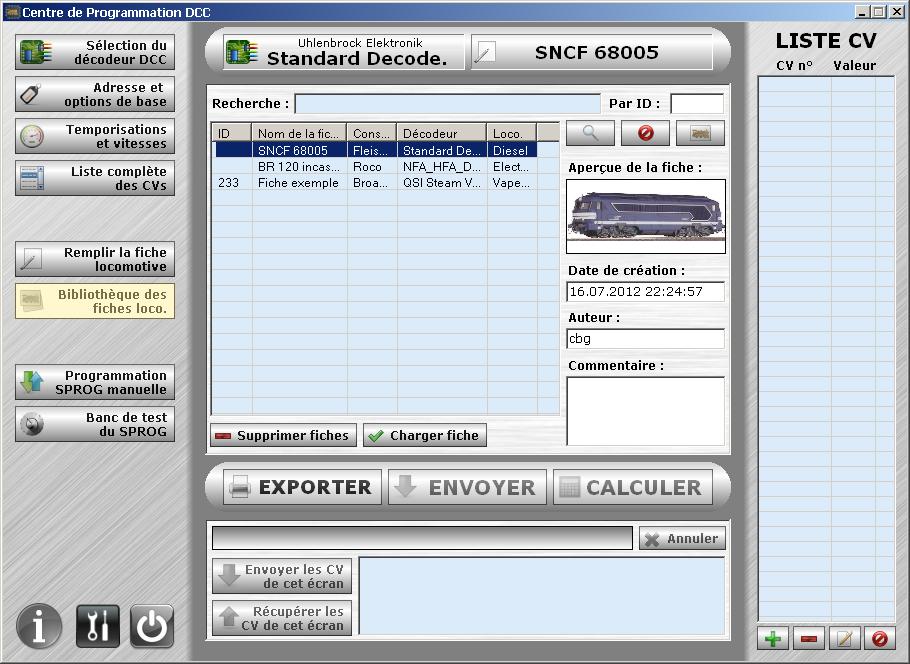Edit CV with pencil icon
The image size is (910, 664).
click(844, 639)
